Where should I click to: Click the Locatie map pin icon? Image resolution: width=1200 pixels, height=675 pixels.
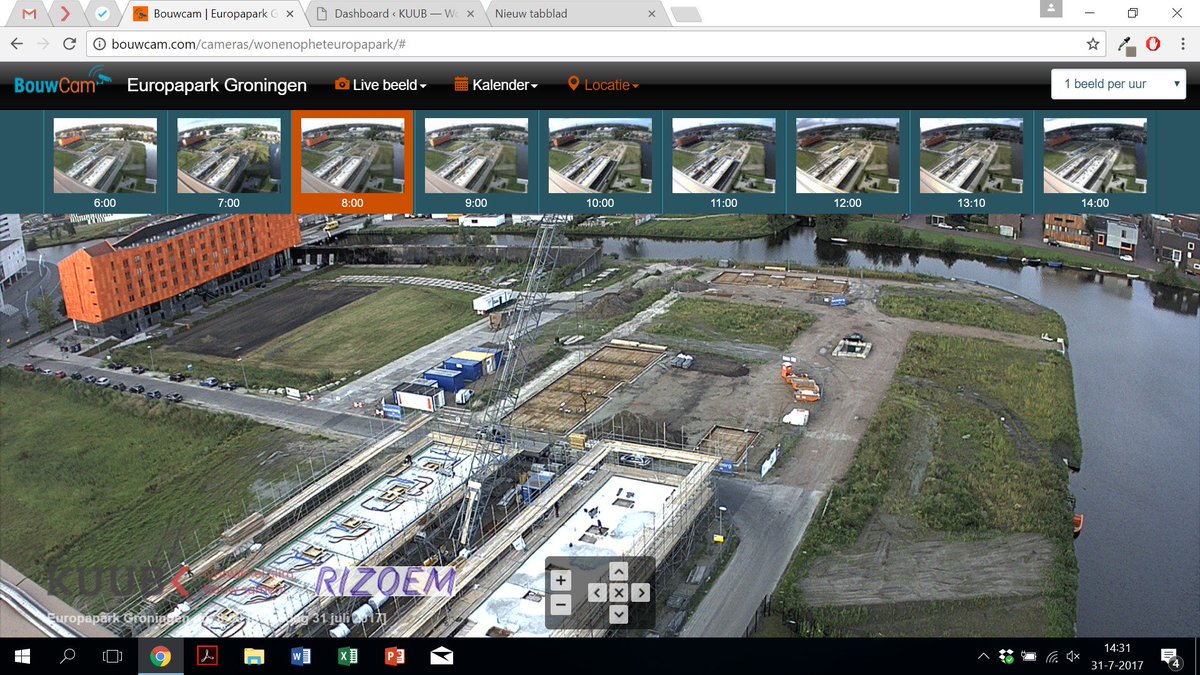tap(572, 85)
